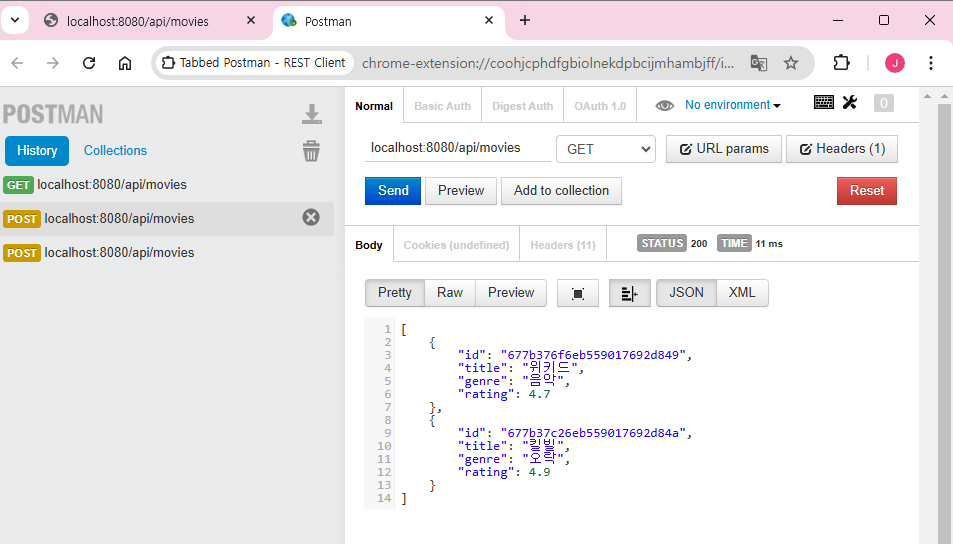Open a new browser tab
This screenshot has height=544, width=953.
[525, 21]
